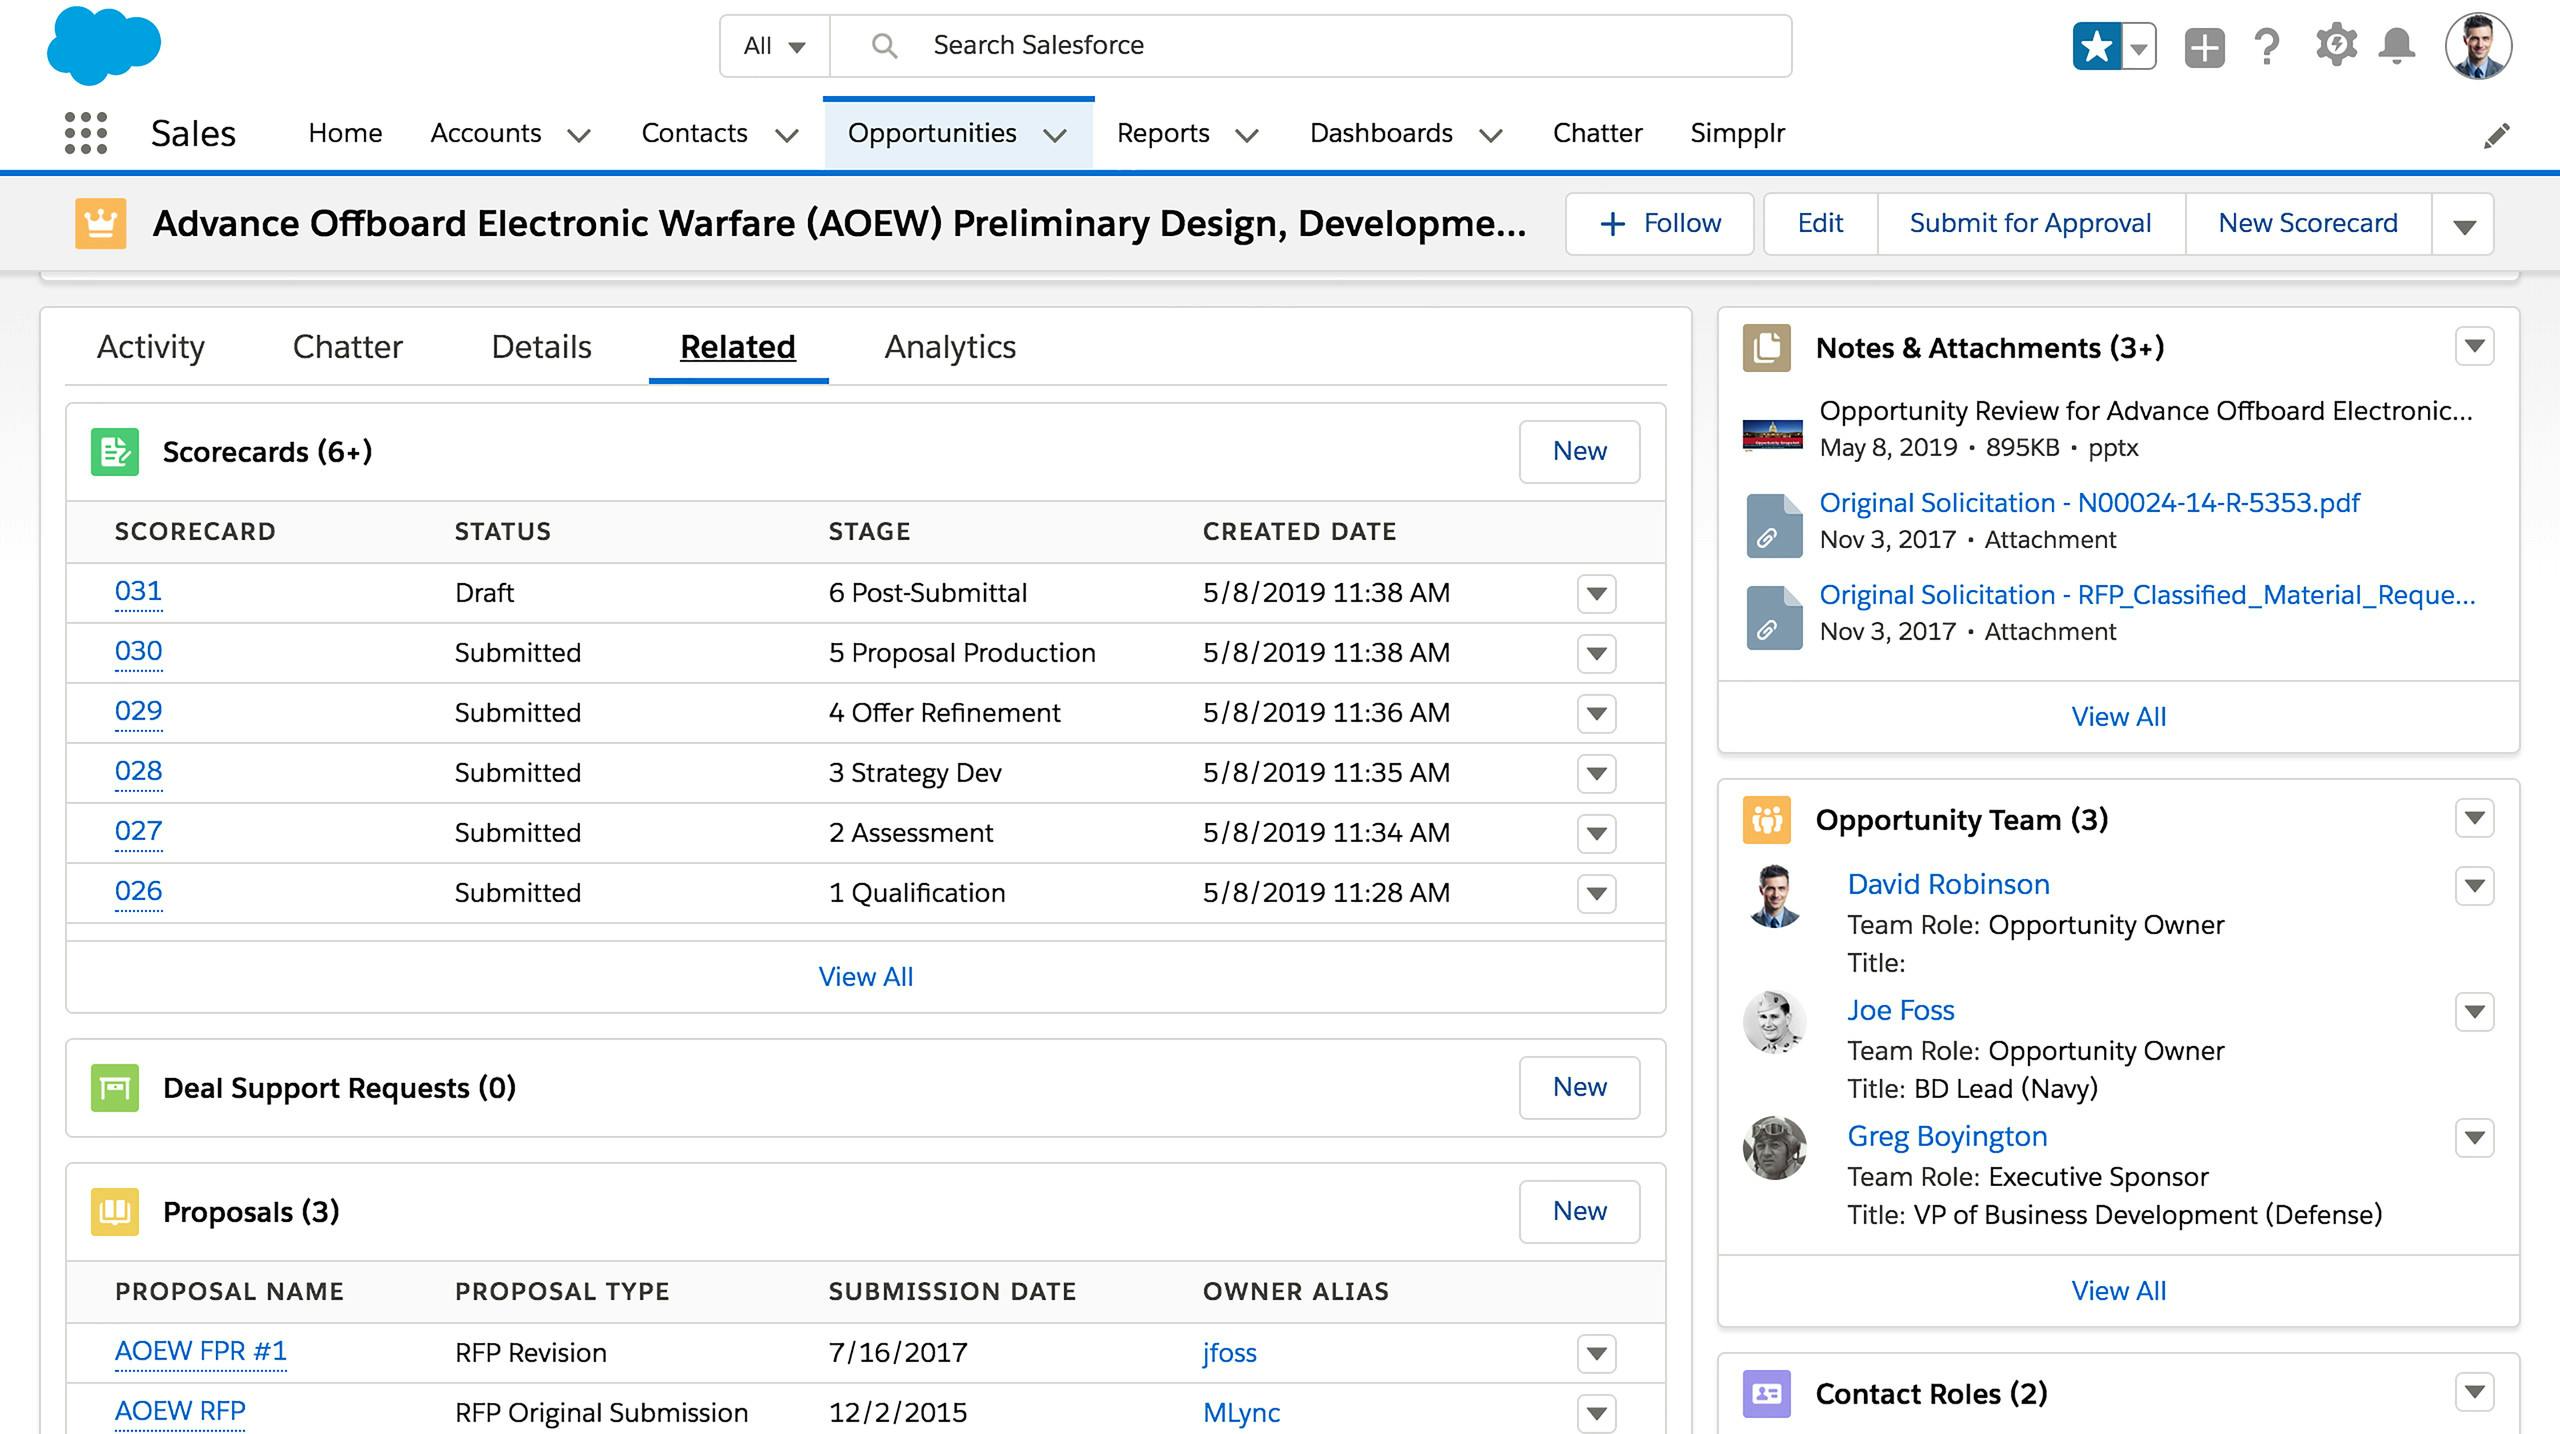Open Notes & Attachments panel dropdown
This screenshot has height=1434, width=2560.
click(x=2475, y=347)
